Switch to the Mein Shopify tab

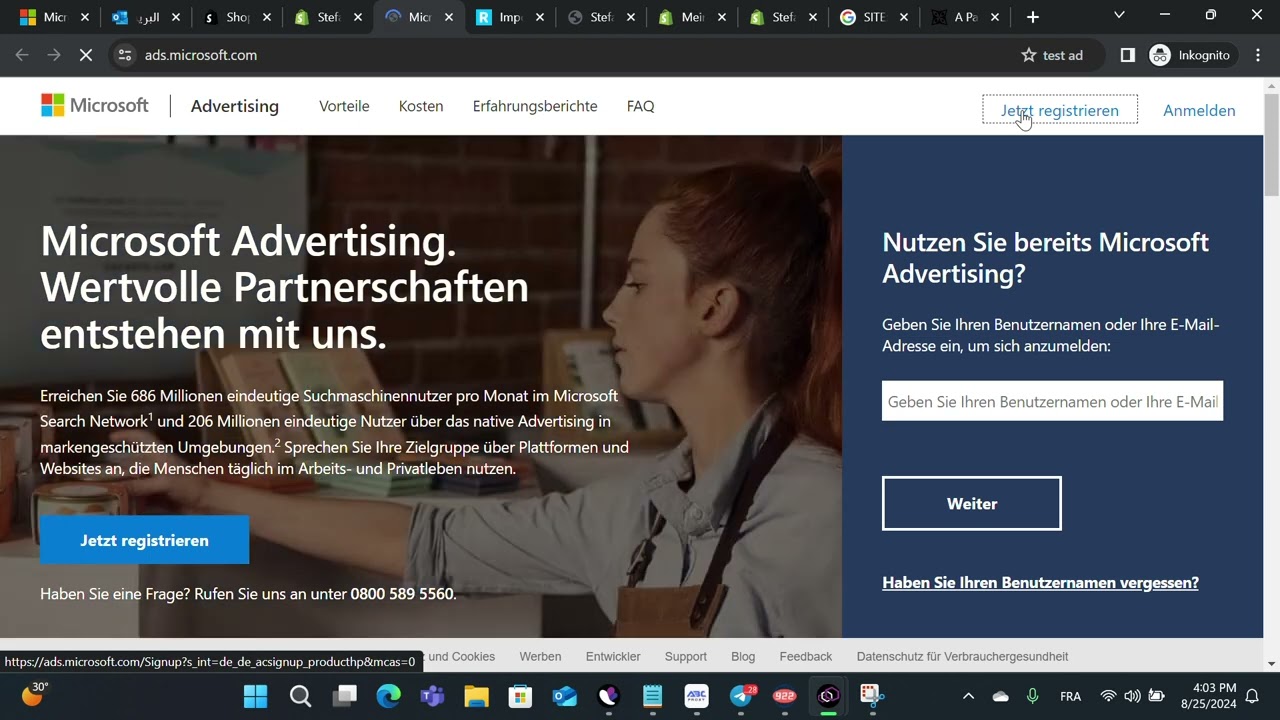(x=693, y=17)
